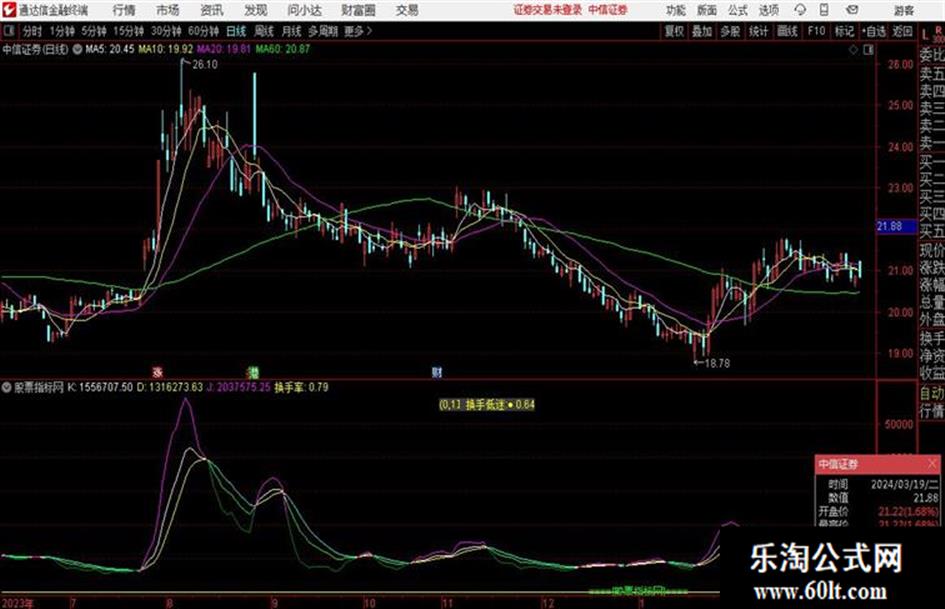945x609 pixels.
Task: Click the +自选 add to watchlist button
Action: tap(873, 31)
